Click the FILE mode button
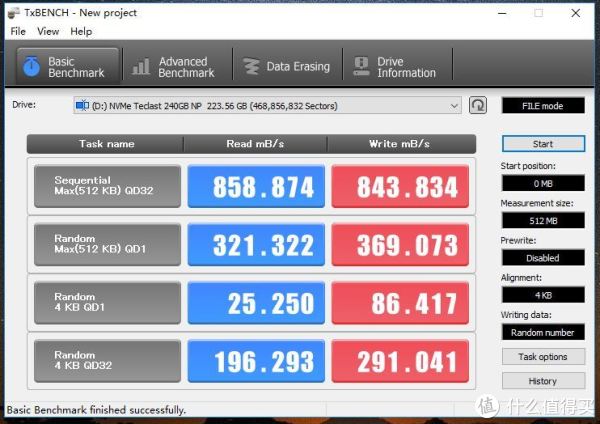This screenshot has height=424, width=600. coord(543,106)
